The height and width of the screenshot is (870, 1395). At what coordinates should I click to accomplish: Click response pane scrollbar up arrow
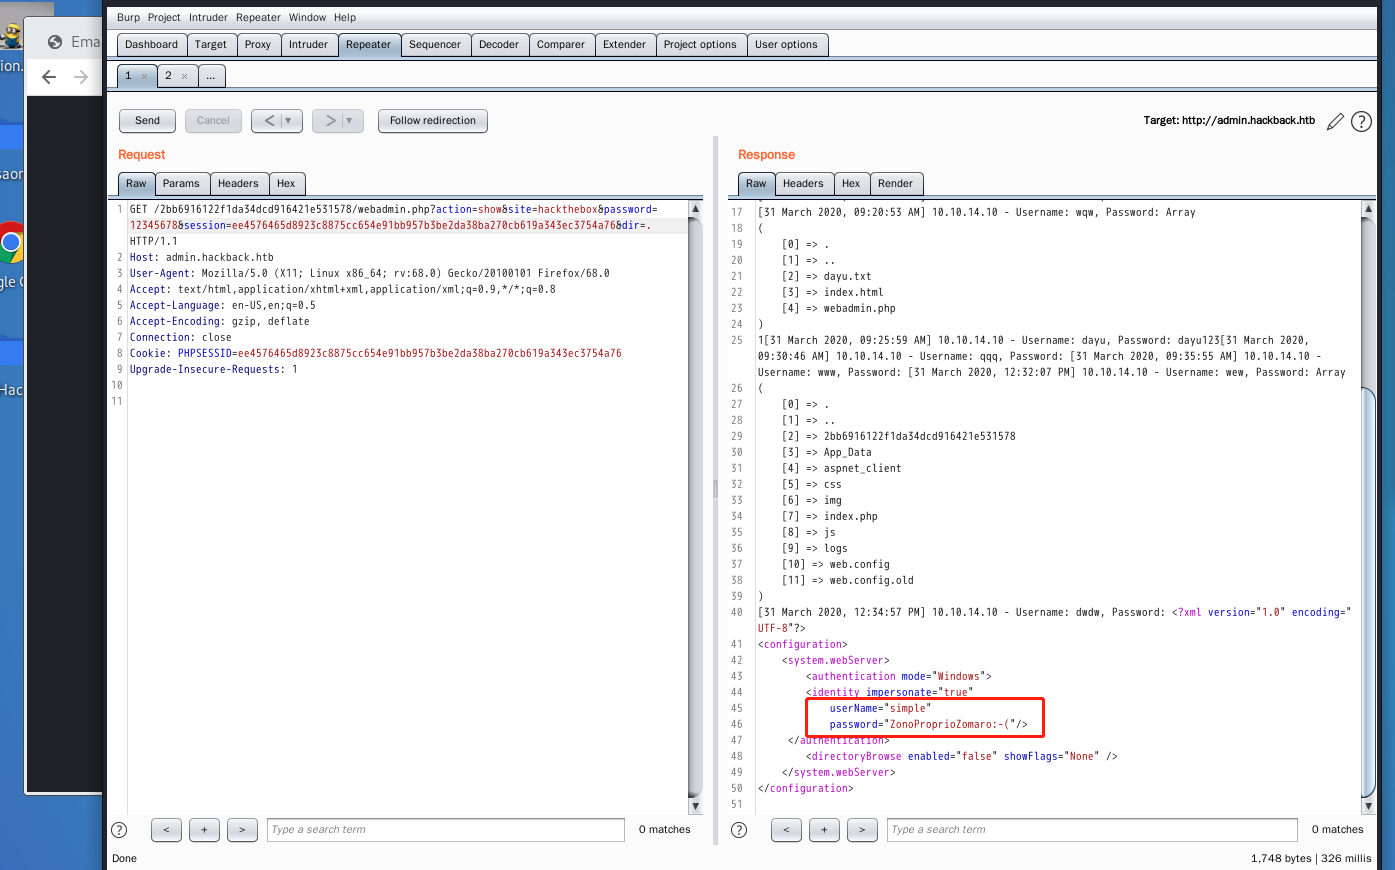pos(1368,208)
